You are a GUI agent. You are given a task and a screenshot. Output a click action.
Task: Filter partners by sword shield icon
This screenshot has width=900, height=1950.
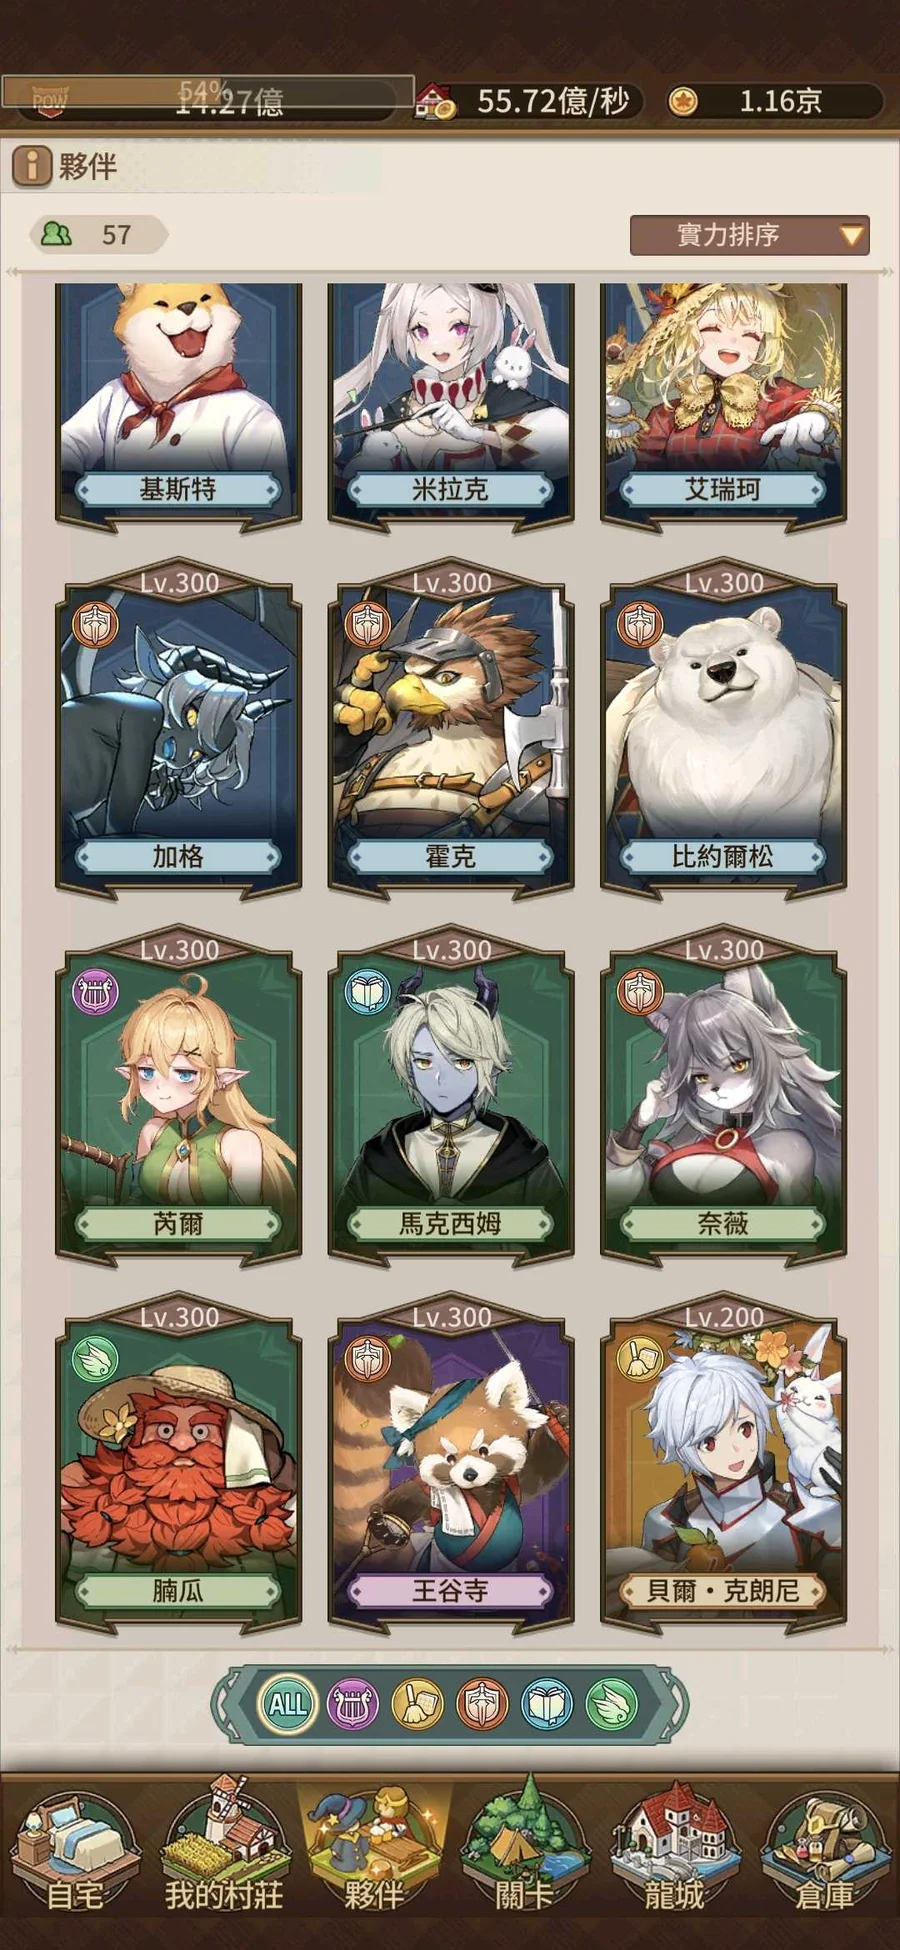point(483,1704)
